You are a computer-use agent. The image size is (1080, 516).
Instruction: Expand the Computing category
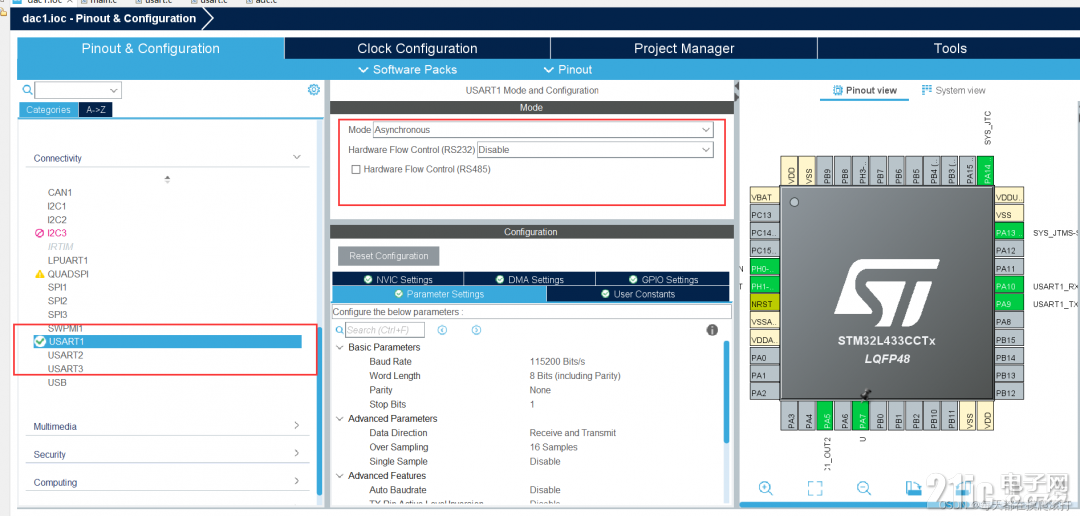pos(297,482)
